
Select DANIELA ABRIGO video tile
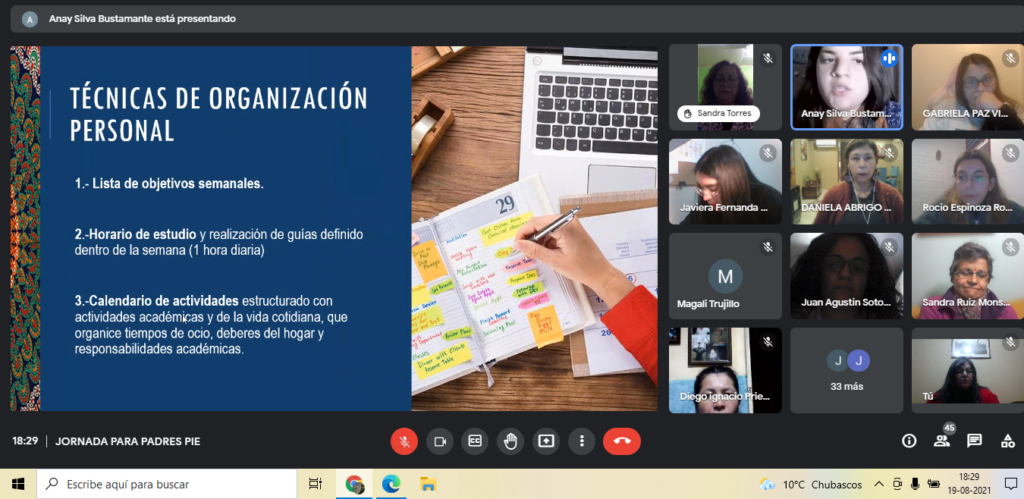coord(846,182)
